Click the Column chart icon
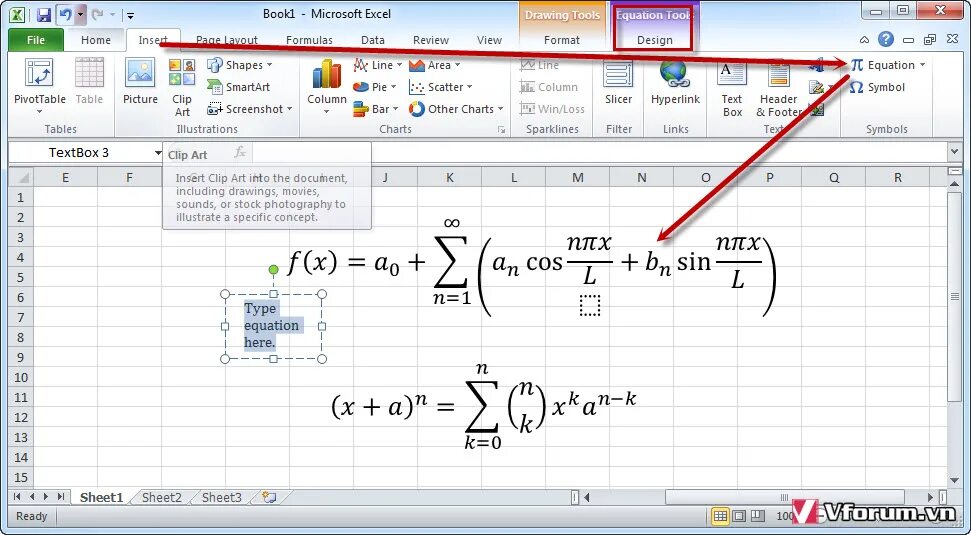The height and width of the screenshot is (535, 971). [x=326, y=74]
